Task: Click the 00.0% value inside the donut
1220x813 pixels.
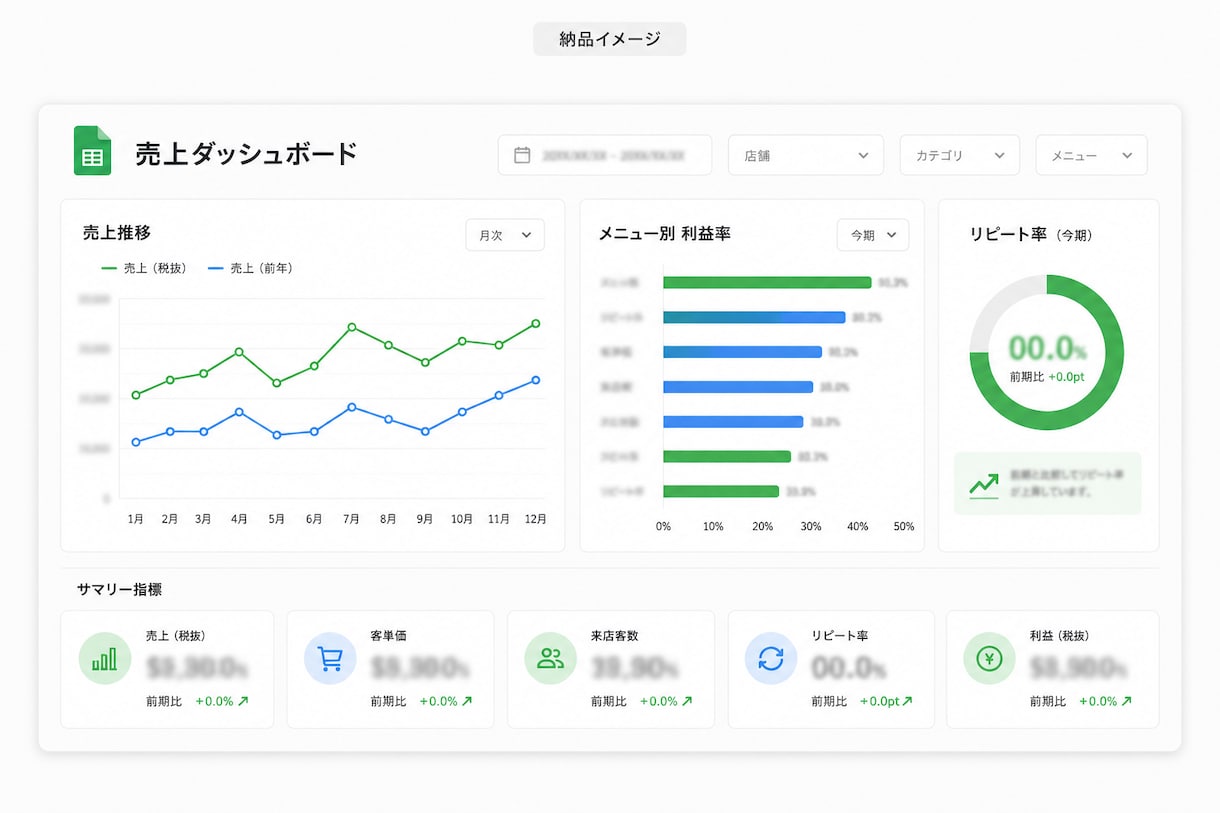Action: point(1047,348)
